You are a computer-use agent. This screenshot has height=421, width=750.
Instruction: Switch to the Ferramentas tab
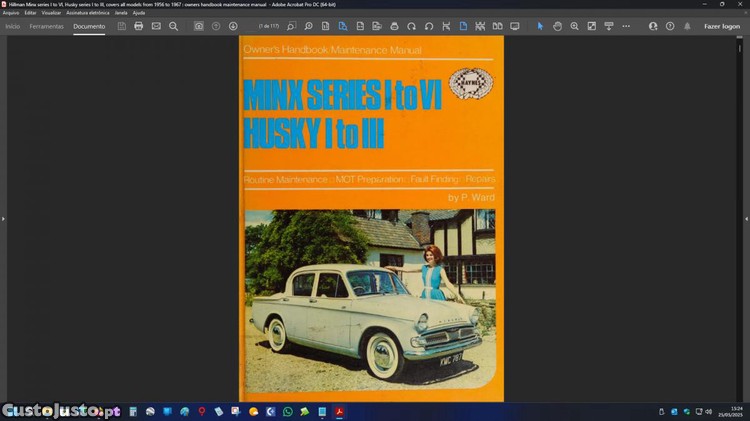click(46, 26)
